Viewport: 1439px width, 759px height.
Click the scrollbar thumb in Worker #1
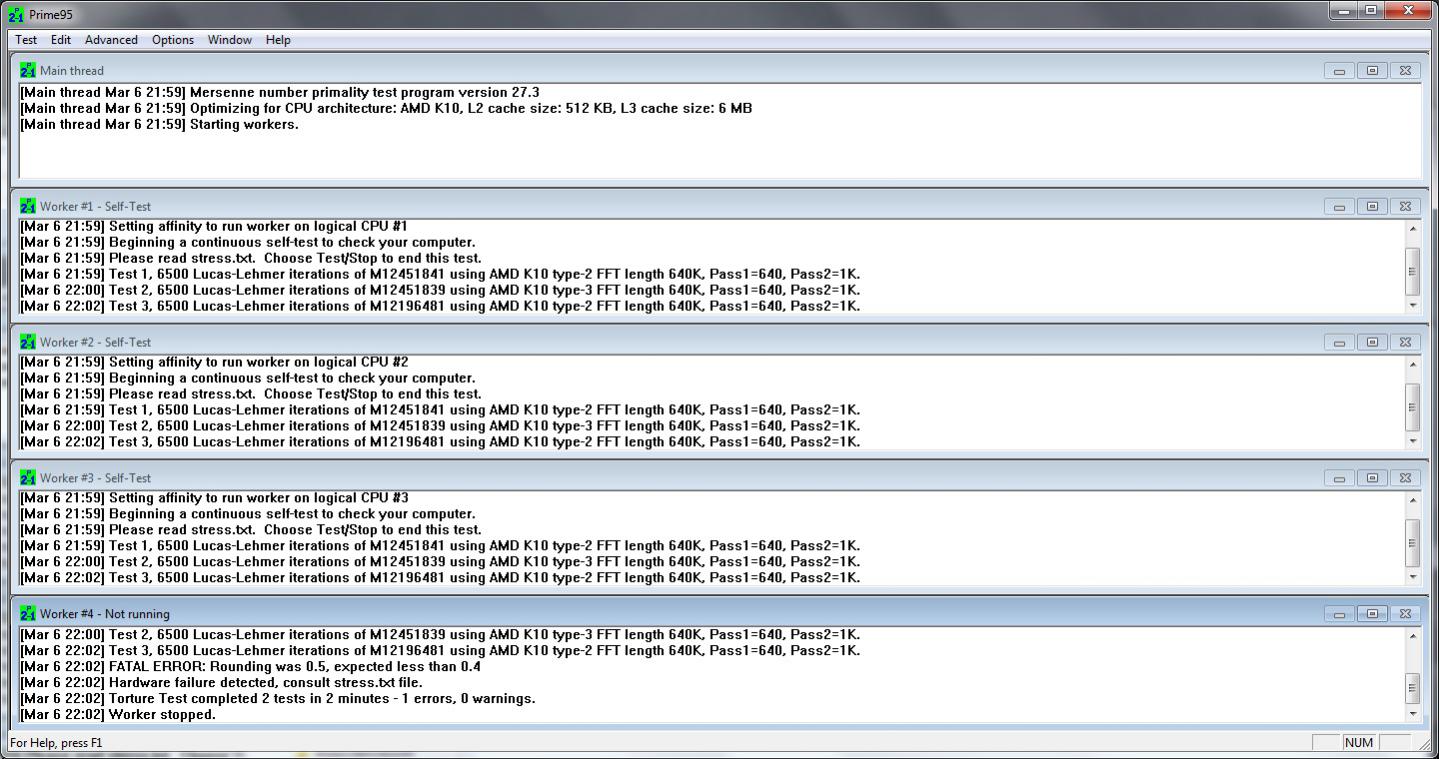click(x=1412, y=270)
